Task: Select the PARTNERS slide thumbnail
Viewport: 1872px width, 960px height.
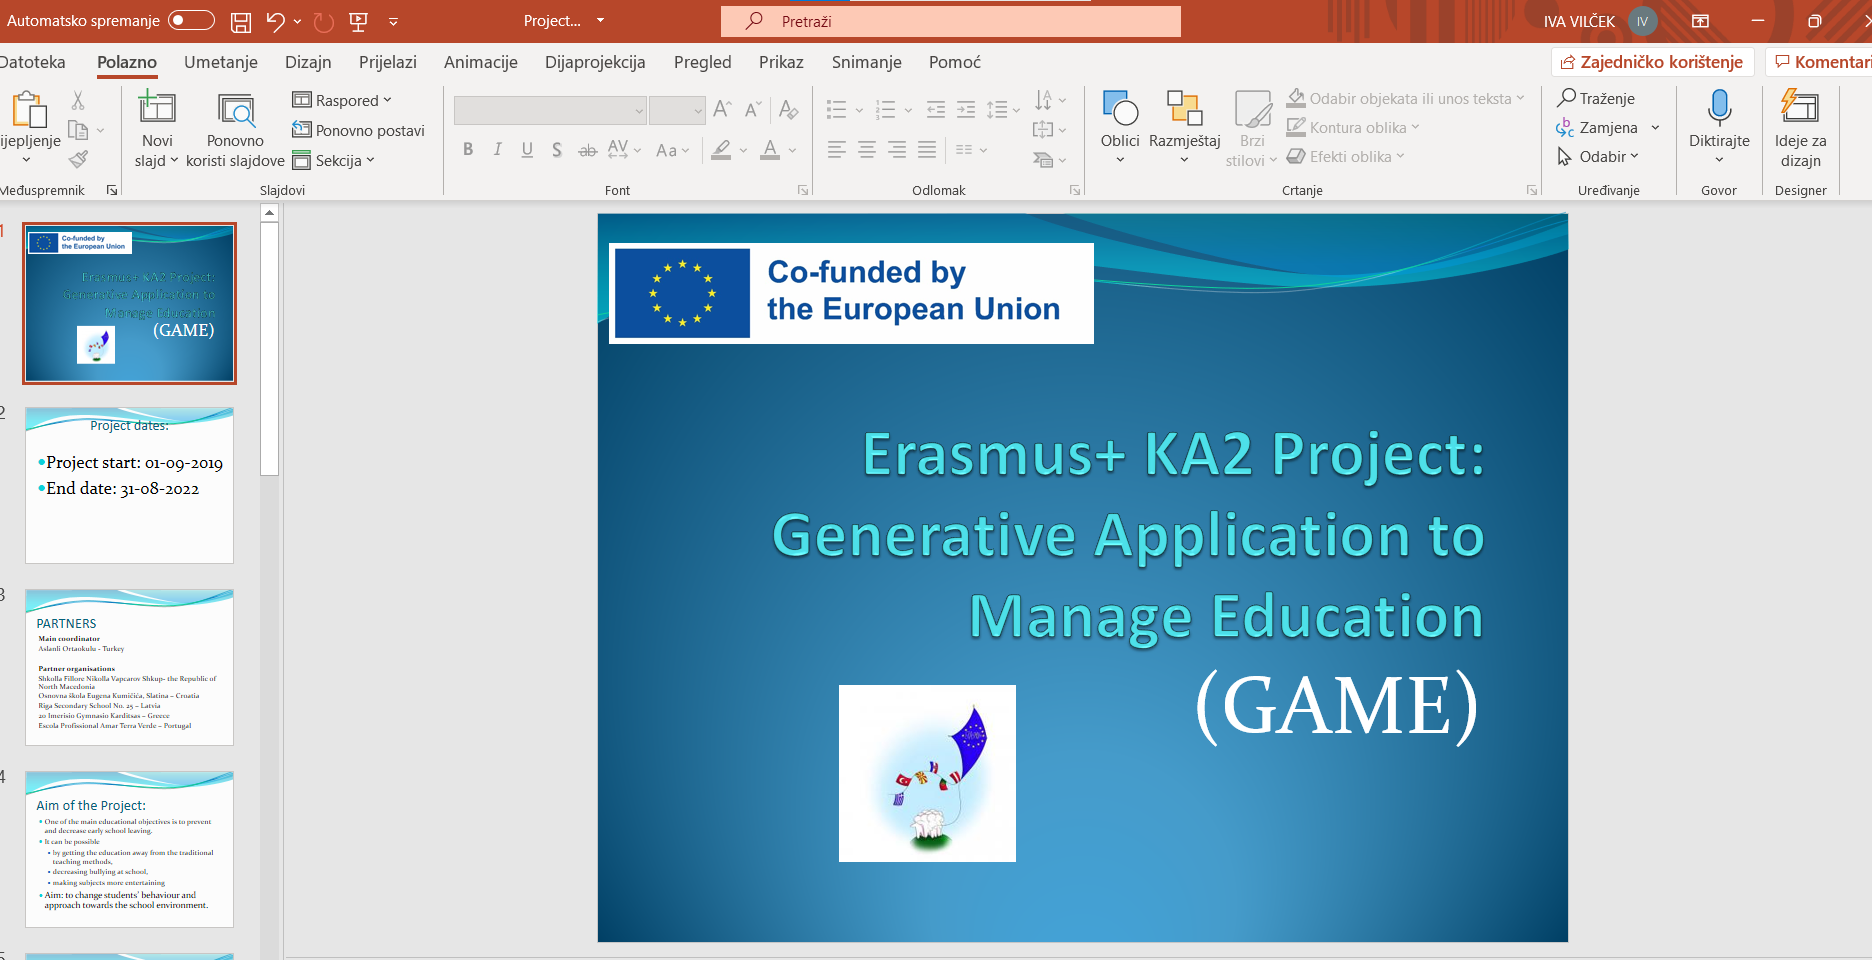Action: (130, 667)
